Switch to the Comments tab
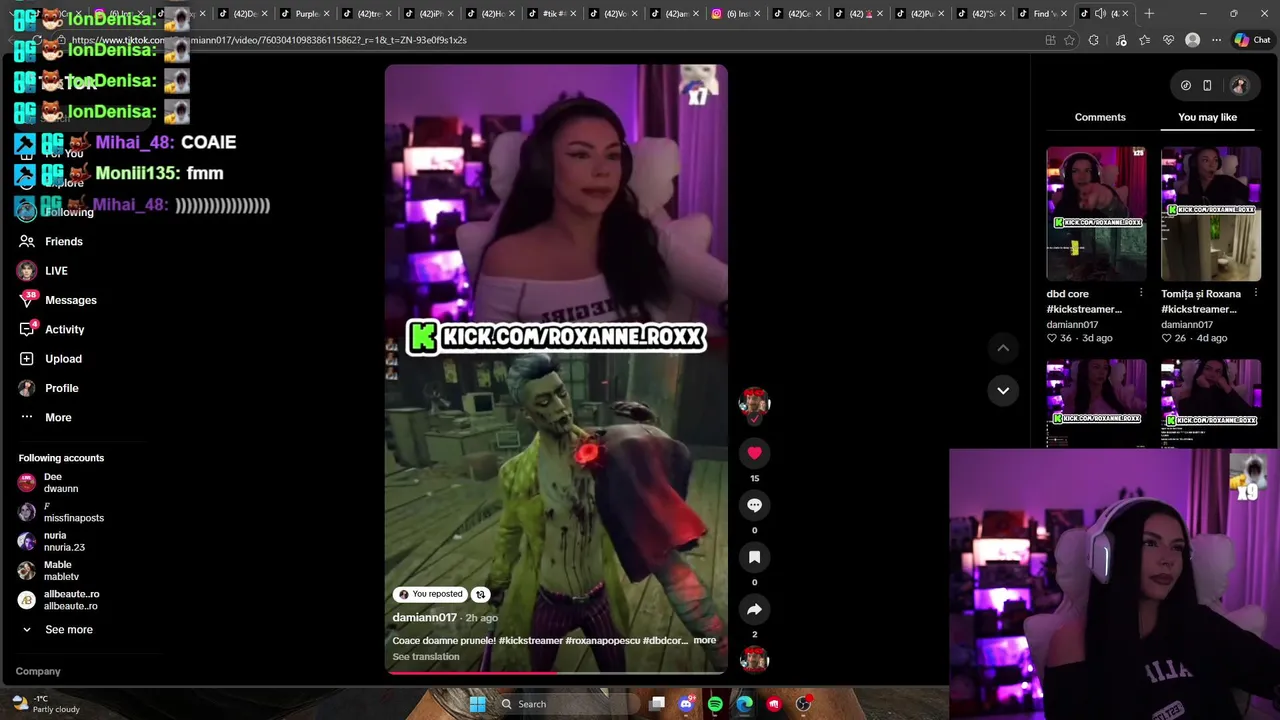The image size is (1280, 720). 1100,117
